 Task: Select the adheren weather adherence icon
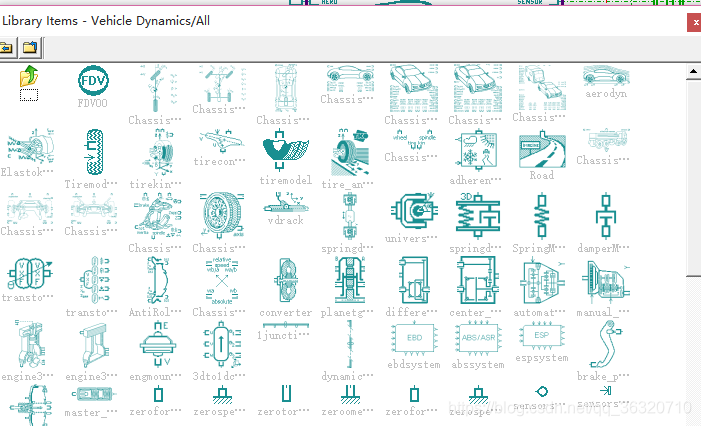coord(477,151)
